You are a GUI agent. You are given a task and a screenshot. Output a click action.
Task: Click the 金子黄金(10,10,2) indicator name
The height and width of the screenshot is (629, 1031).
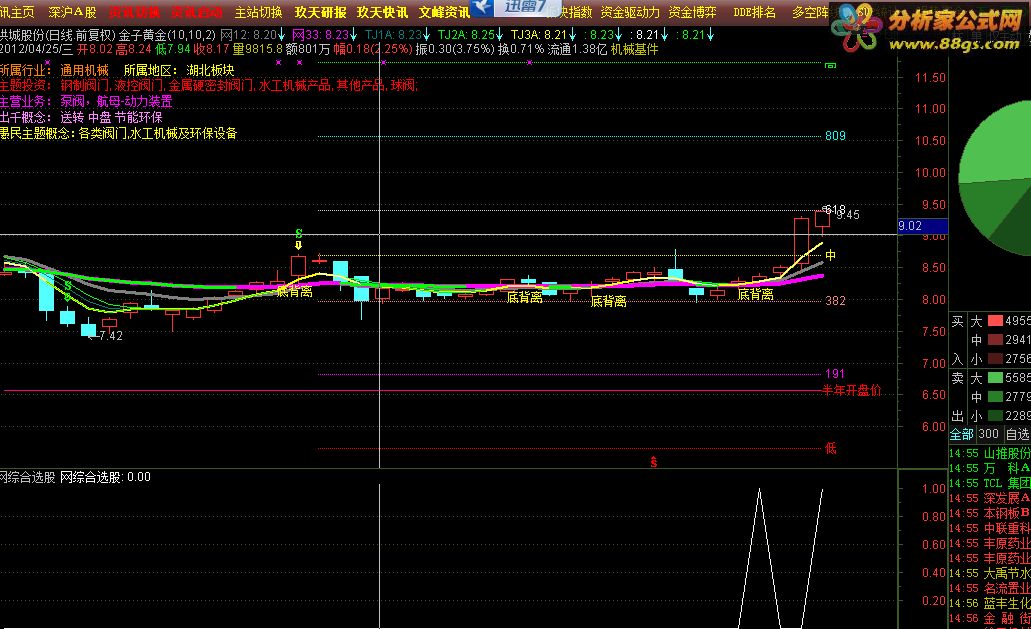click(x=167, y=35)
